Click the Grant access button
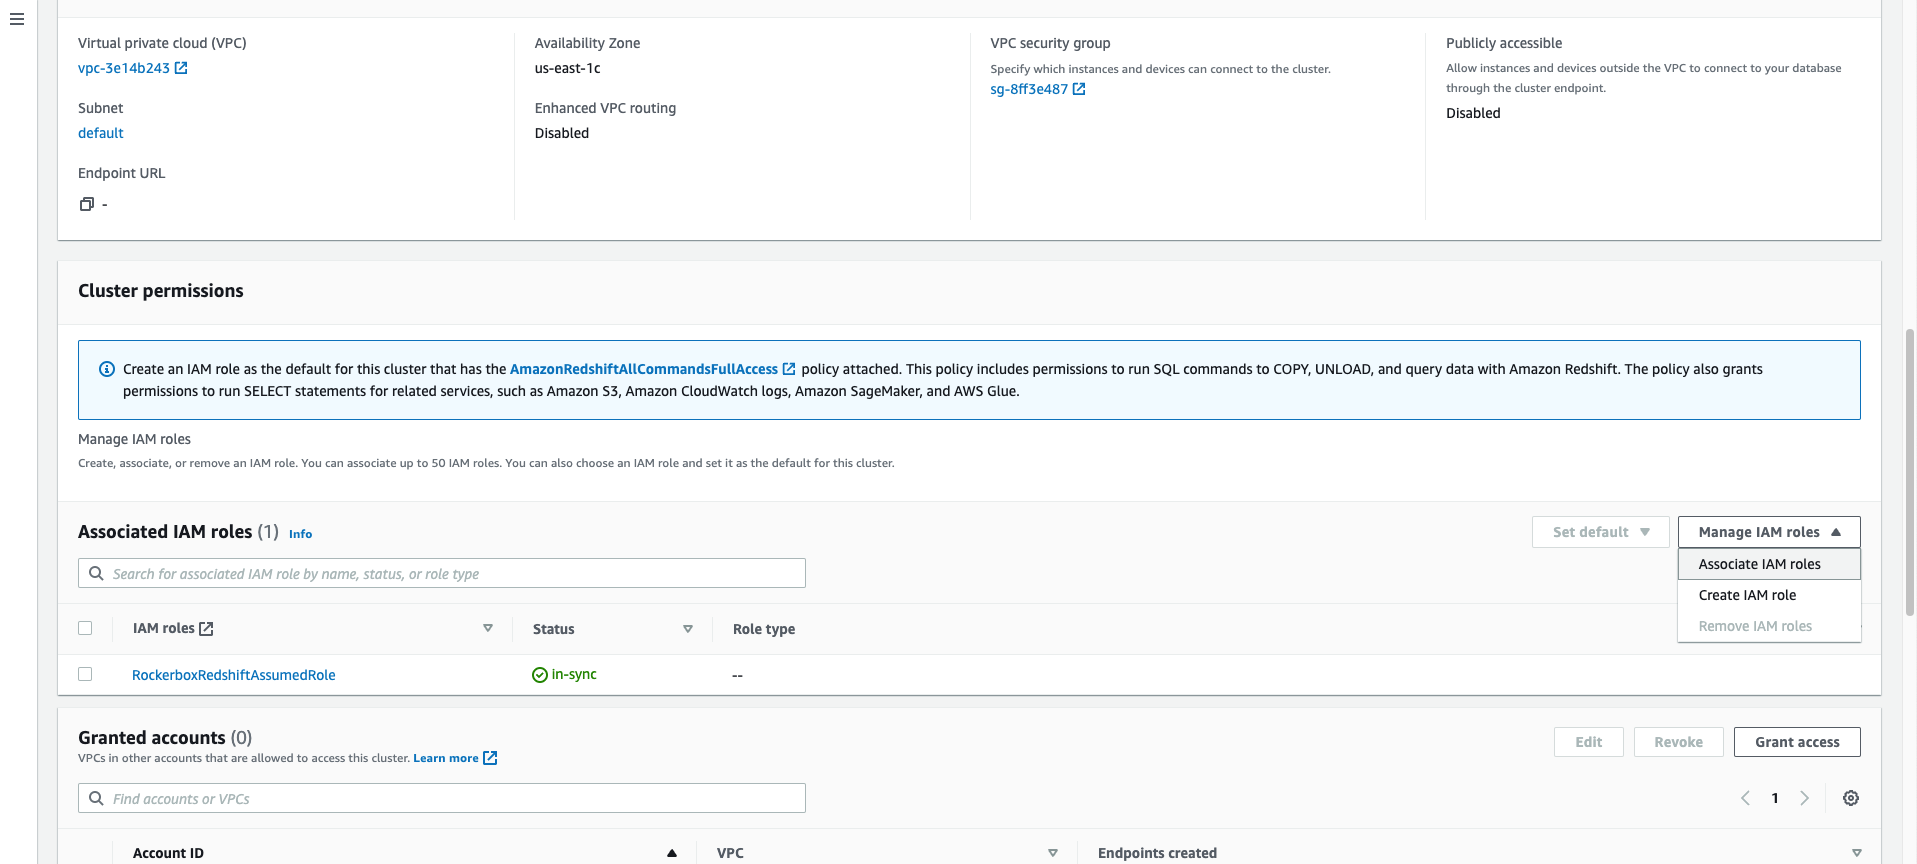 click(1797, 742)
